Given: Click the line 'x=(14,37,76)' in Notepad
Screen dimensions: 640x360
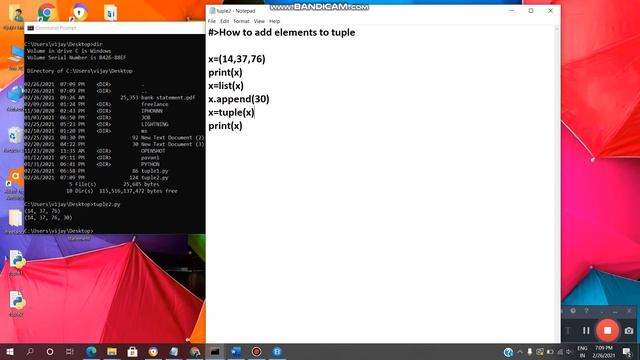Looking at the screenshot, I should click(x=237, y=59).
